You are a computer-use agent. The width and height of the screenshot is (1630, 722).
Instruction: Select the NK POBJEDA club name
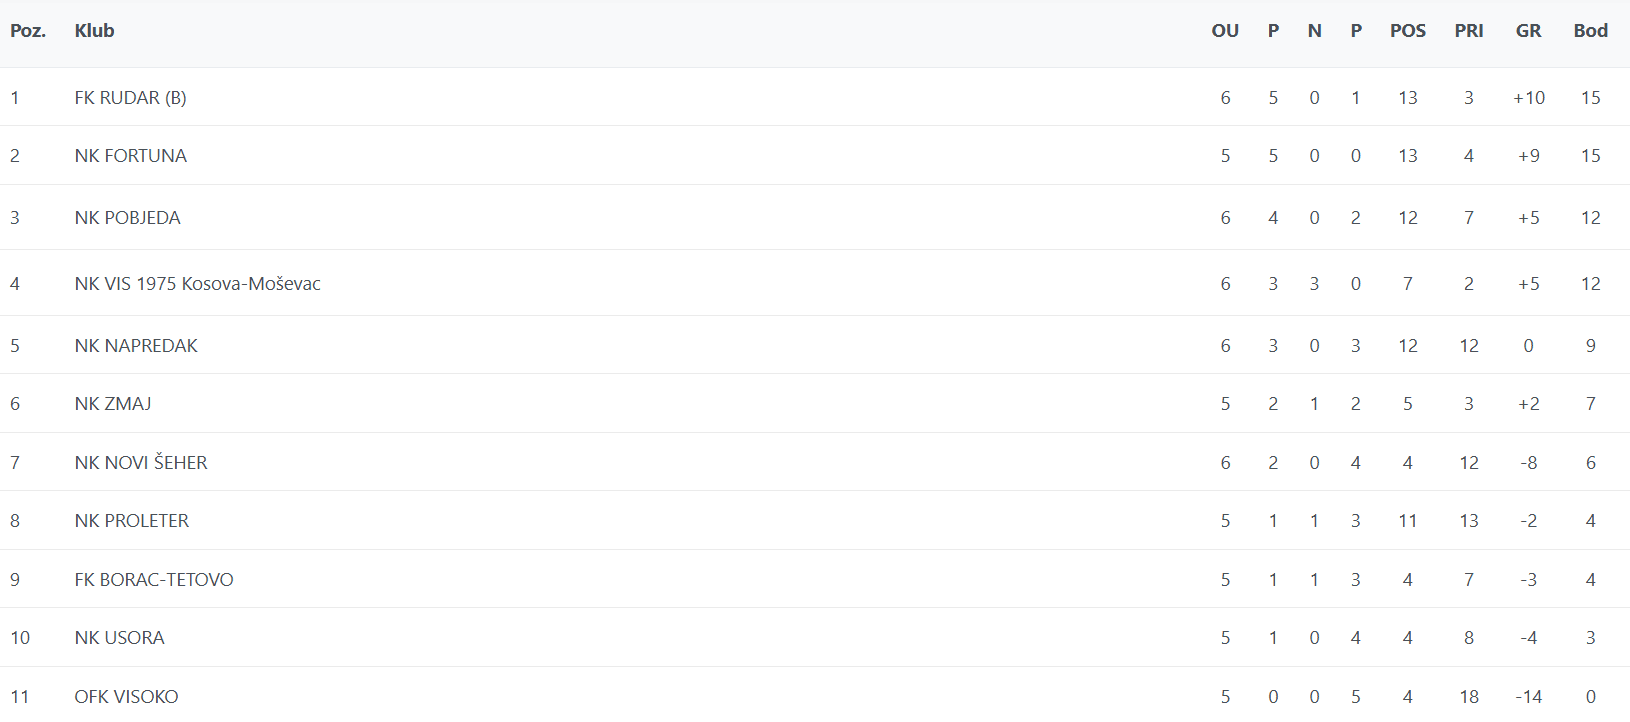click(127, 218)
